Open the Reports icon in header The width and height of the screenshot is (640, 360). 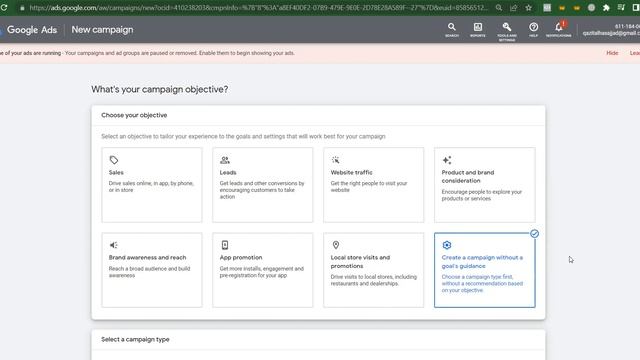(478, 29)
